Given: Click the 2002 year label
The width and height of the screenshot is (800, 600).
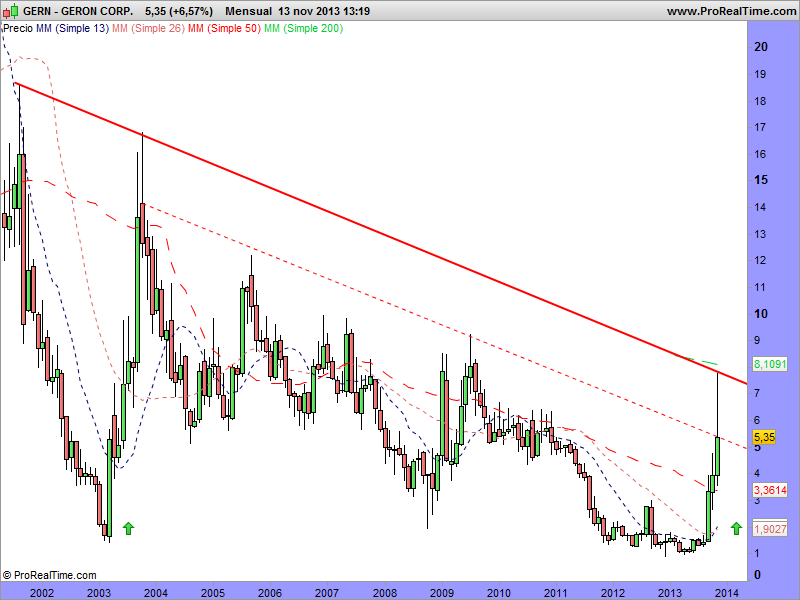Looking at the screenshot, I should tap(42, 592).
